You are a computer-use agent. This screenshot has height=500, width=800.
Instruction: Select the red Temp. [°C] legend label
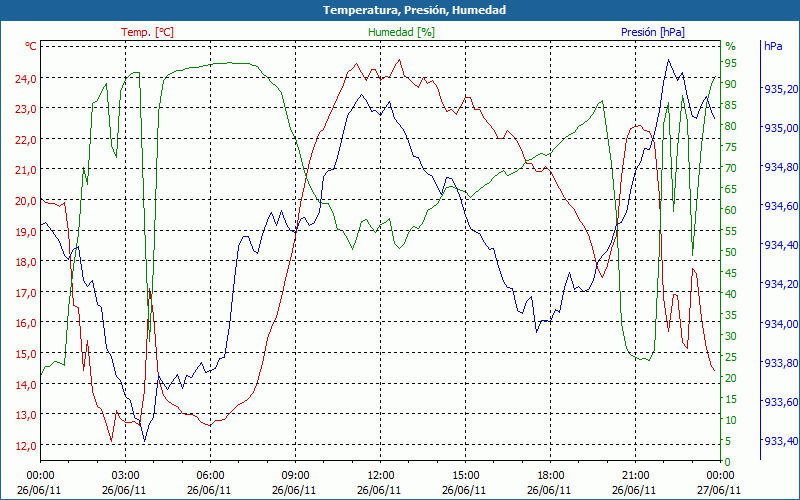147,32
